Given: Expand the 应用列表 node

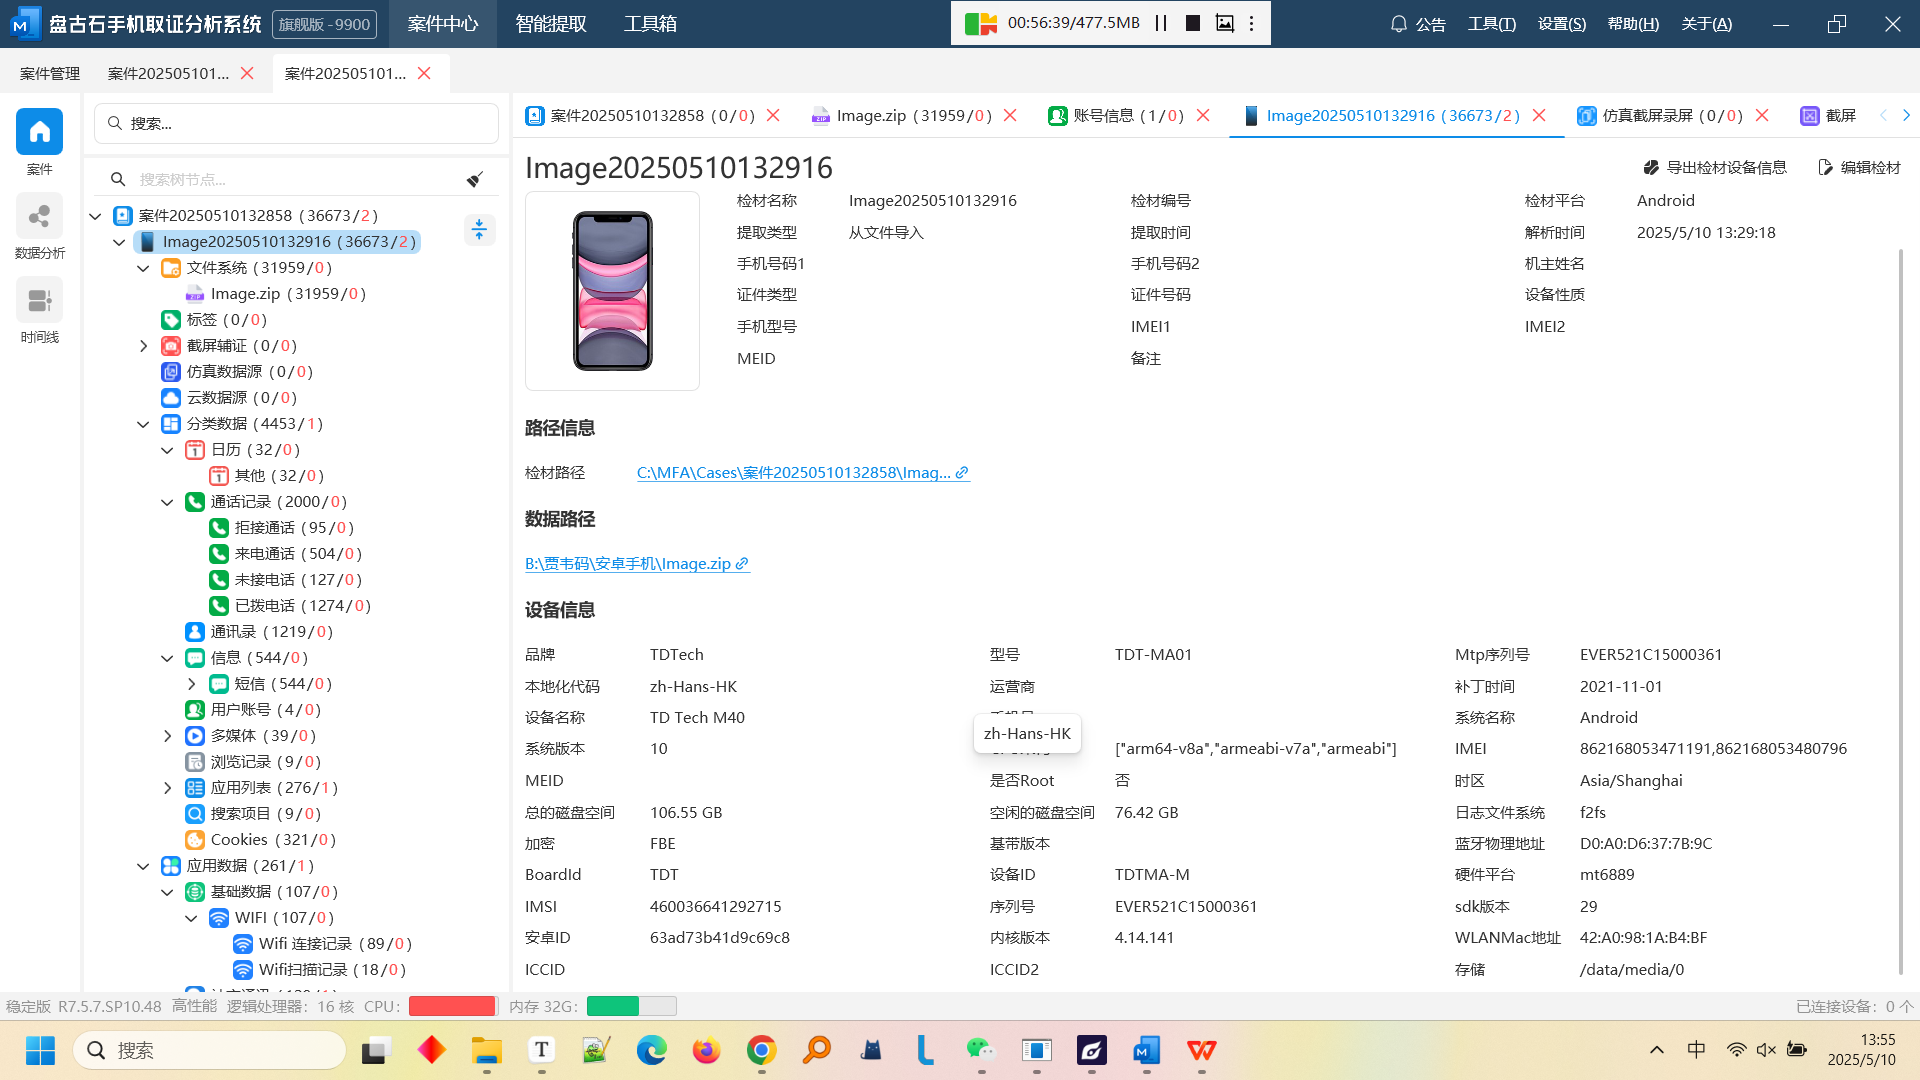Looking at the screenshot, I should click(x=167, y=788).
